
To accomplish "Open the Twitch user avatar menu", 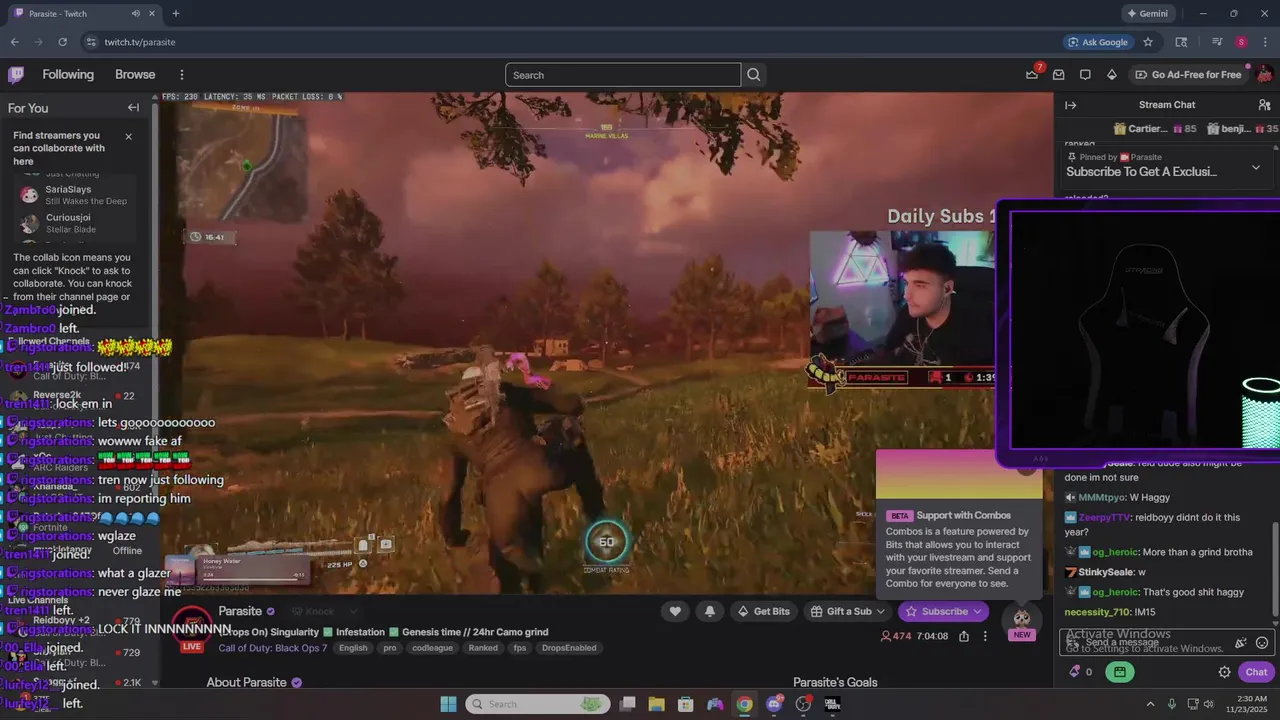I will click(1264, 75).
